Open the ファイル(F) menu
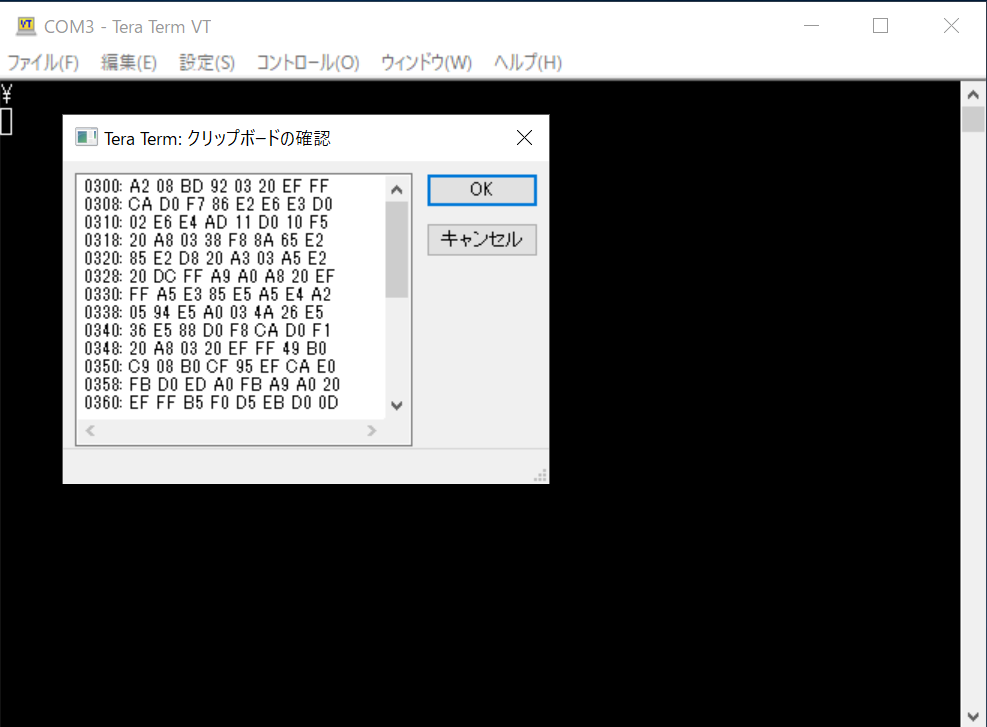The height and width of the screenshot is (727, 987). (x=43, y=62)
